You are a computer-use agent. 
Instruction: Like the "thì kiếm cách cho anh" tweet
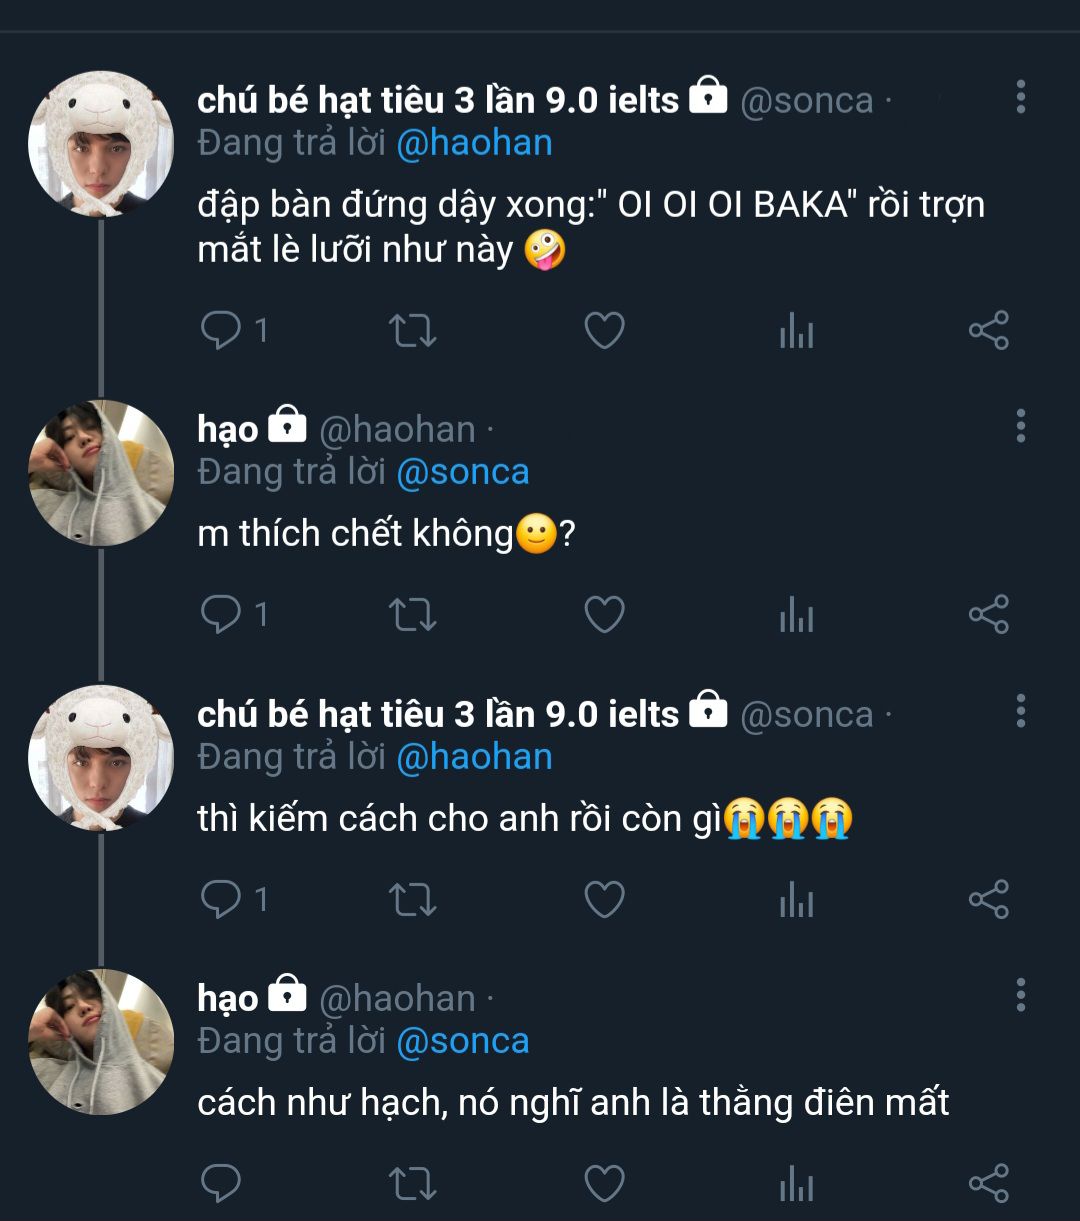point(604,900)
